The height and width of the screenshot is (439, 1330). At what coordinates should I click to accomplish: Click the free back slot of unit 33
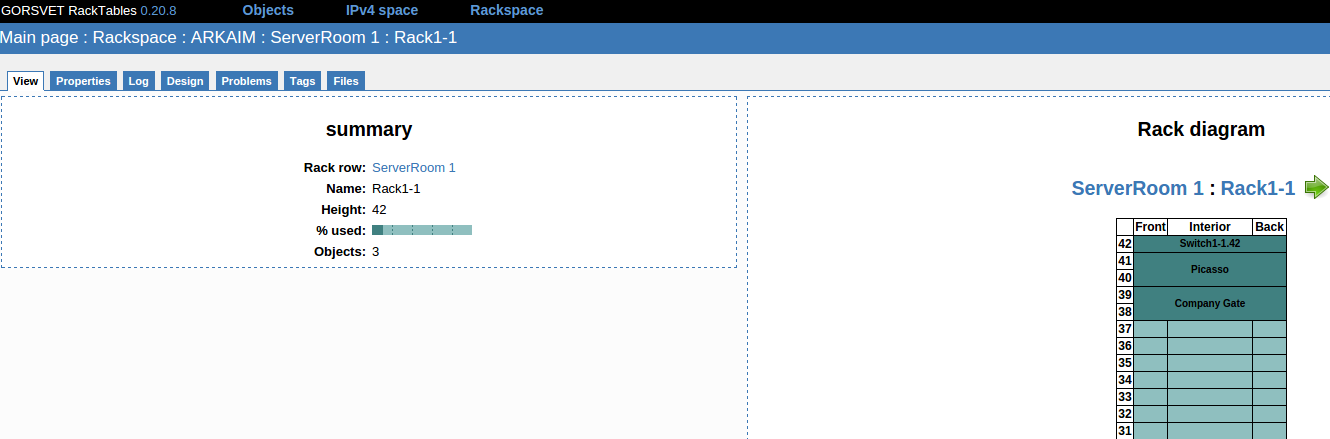(1269, 397)
